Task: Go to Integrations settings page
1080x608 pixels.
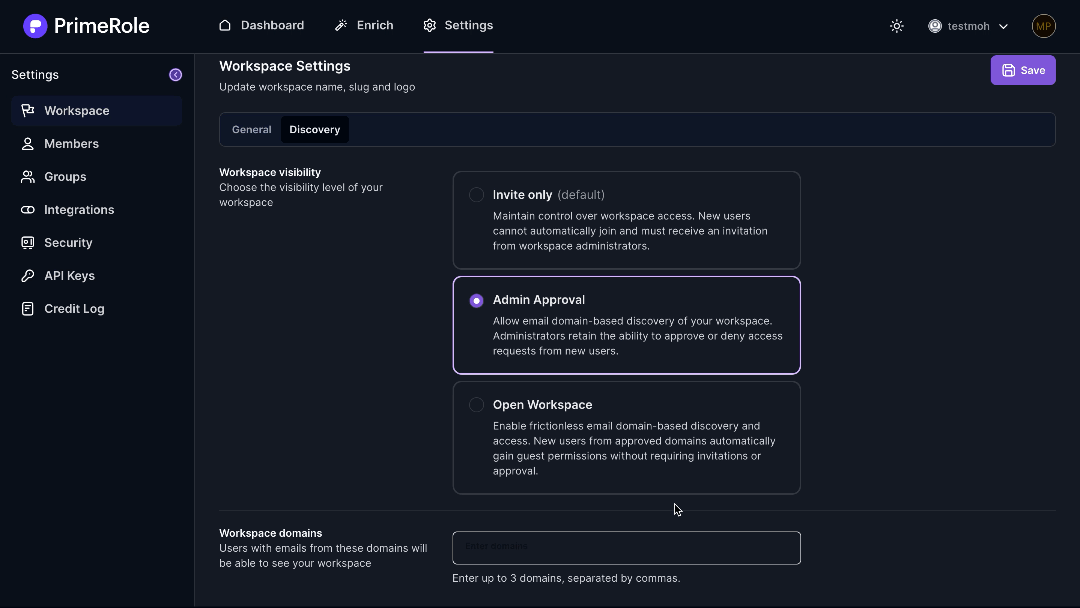Action: pos(96,210)
